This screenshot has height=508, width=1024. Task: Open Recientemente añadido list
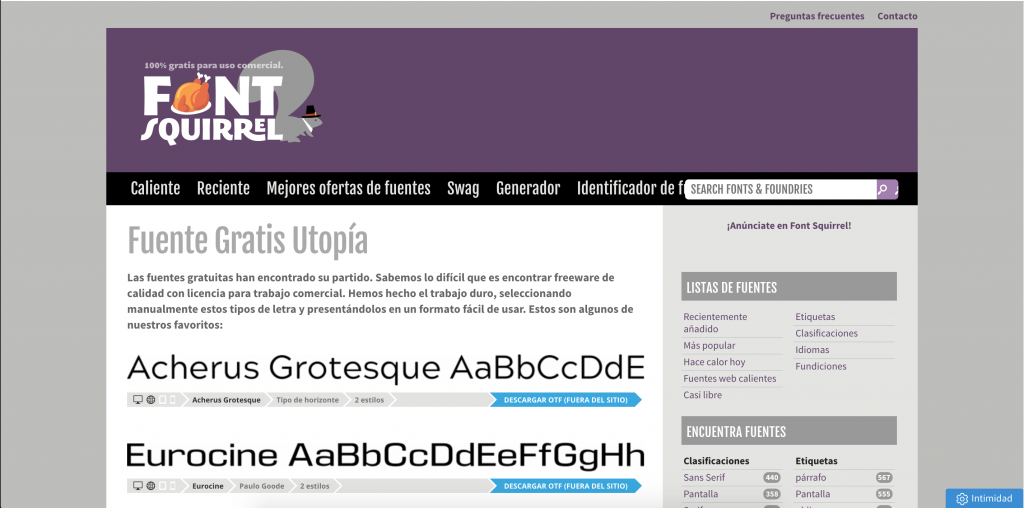[x=716, y=323]
